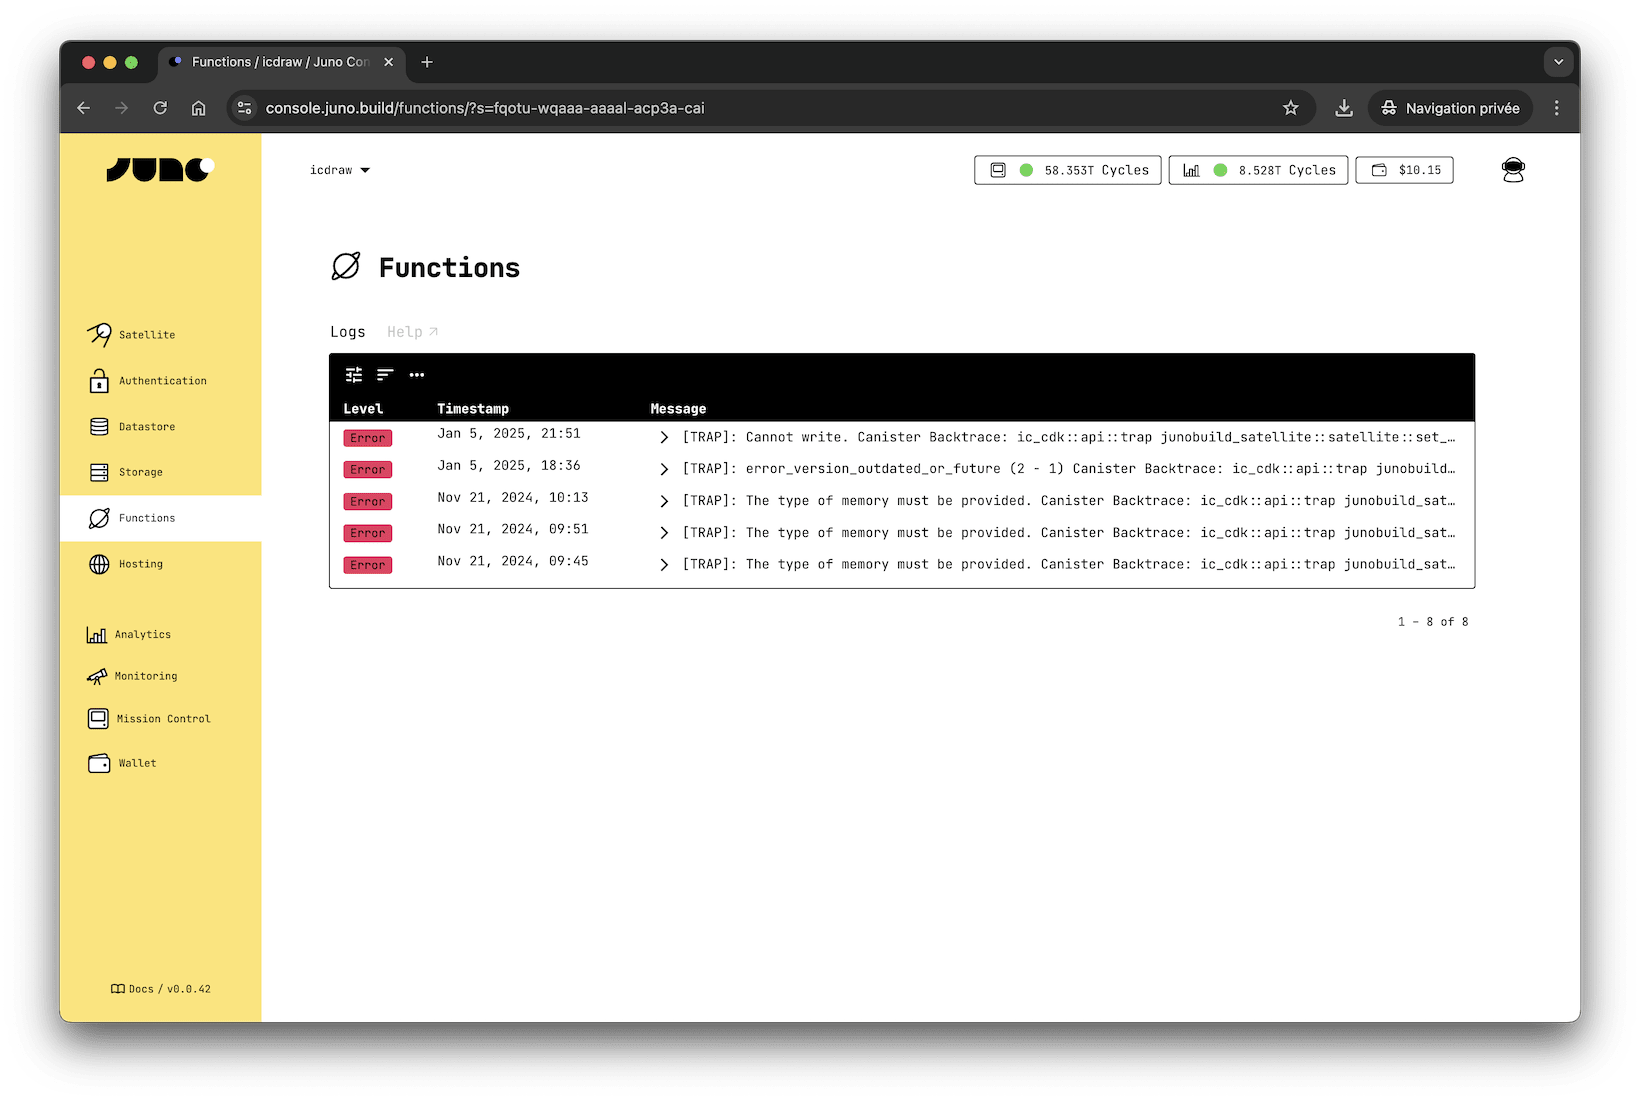The width and height of the screenshot is (1640, 1101).
Task: Click the astronaut profile icon
Action: point(1513,169)
